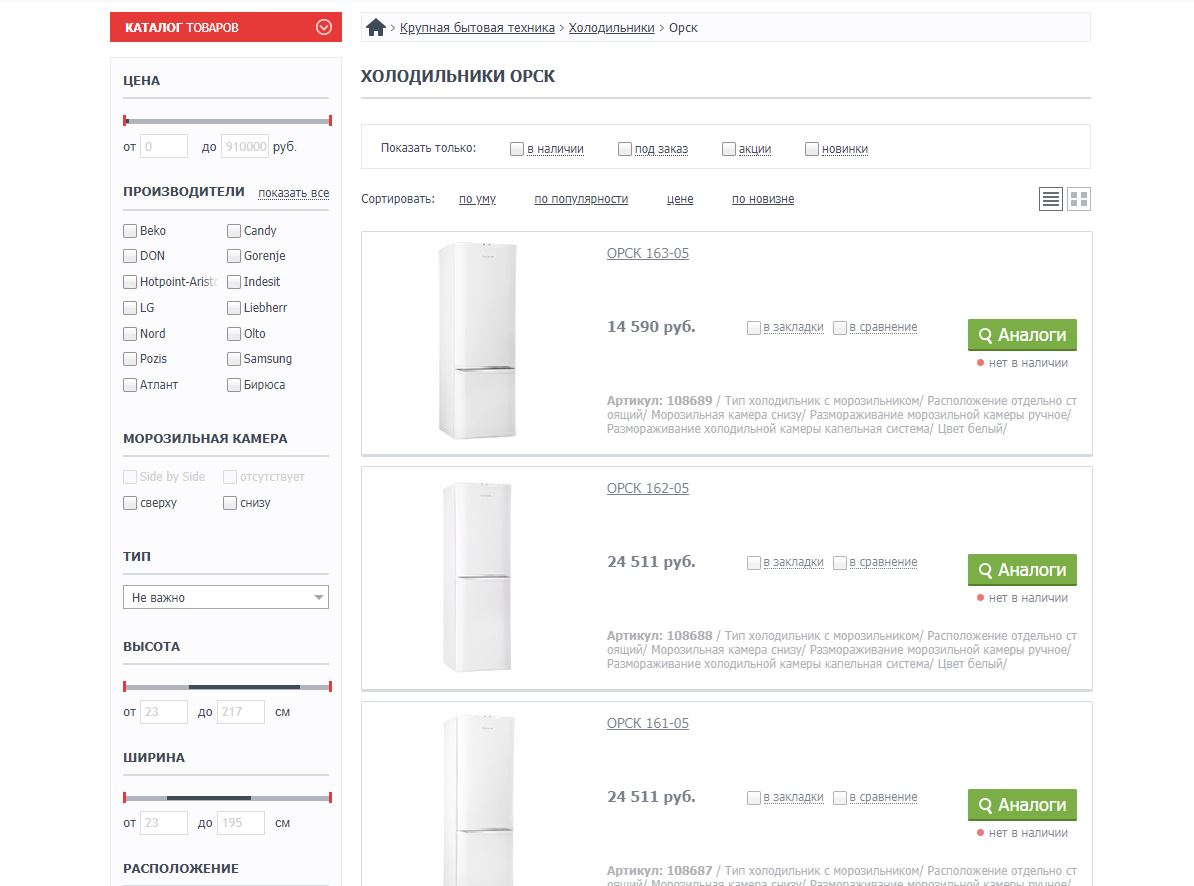
Task: Select the Samsung checkbox
Action: (234, 359)
